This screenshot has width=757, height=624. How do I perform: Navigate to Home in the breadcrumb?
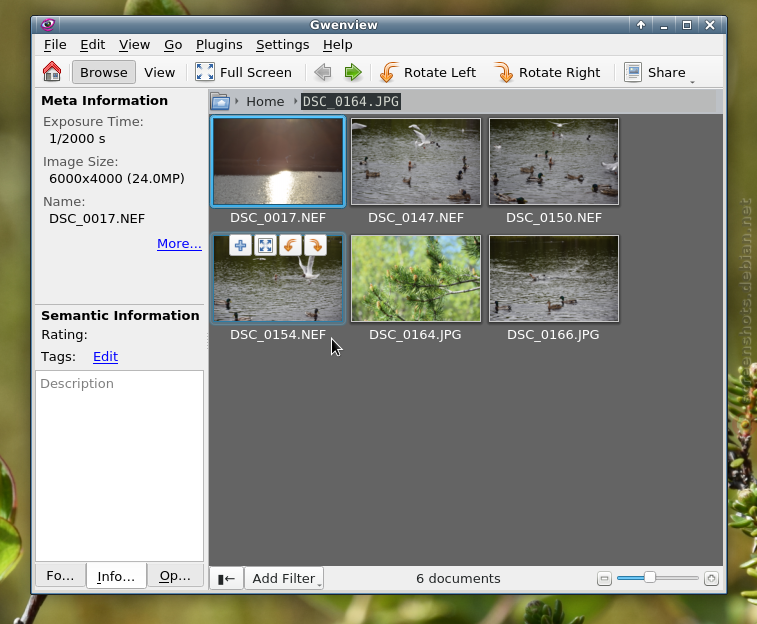point(265,101)
